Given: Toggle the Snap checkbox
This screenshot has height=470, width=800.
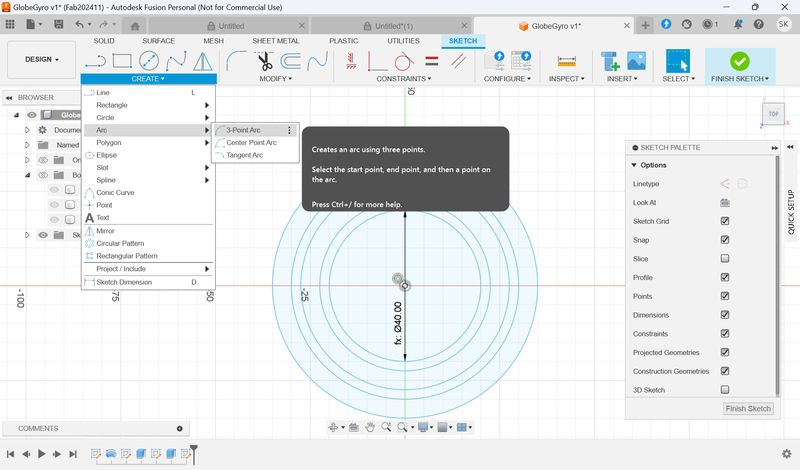Looking at the screenshot, I should 724,240.
